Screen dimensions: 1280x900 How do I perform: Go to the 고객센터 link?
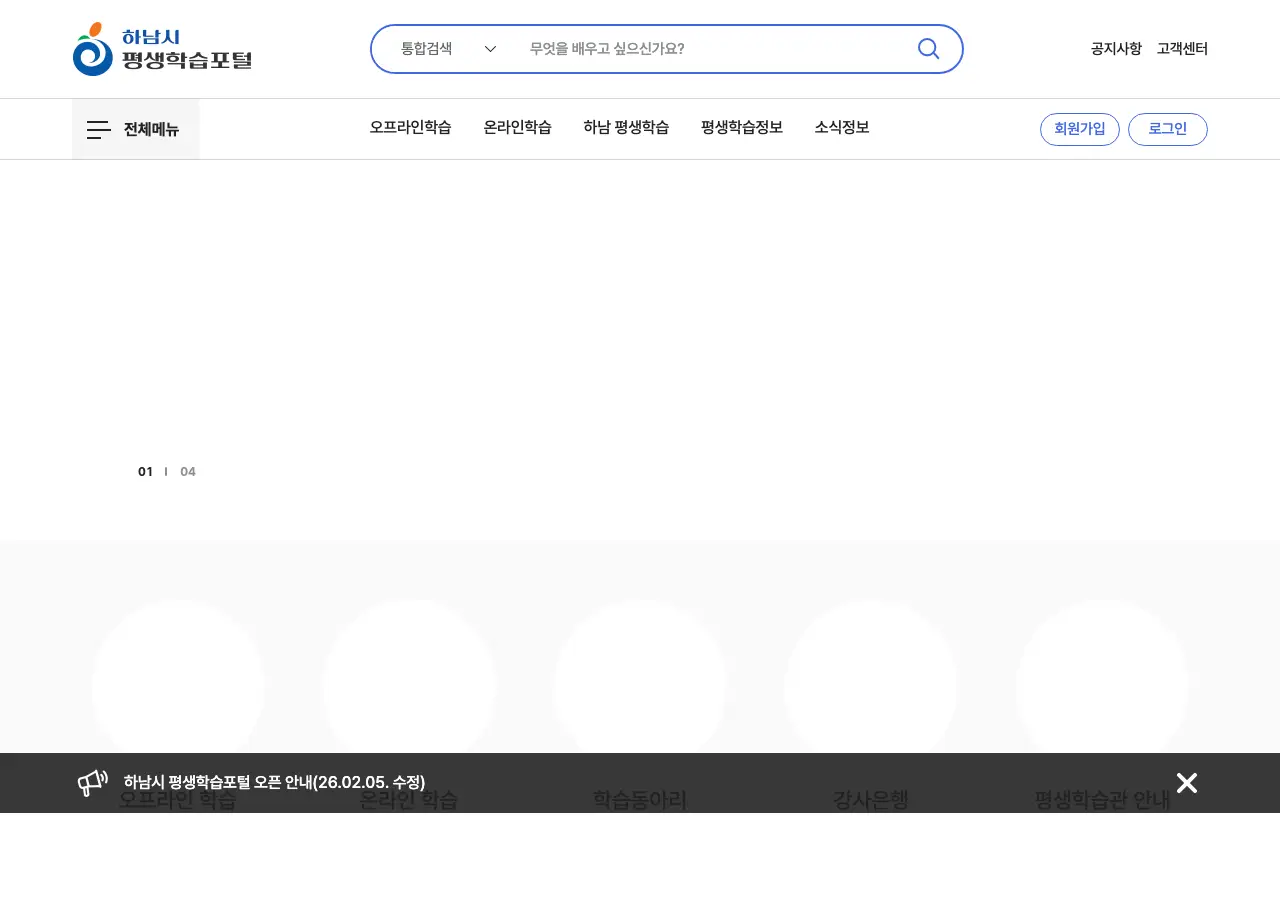(x=1182, y=49)
